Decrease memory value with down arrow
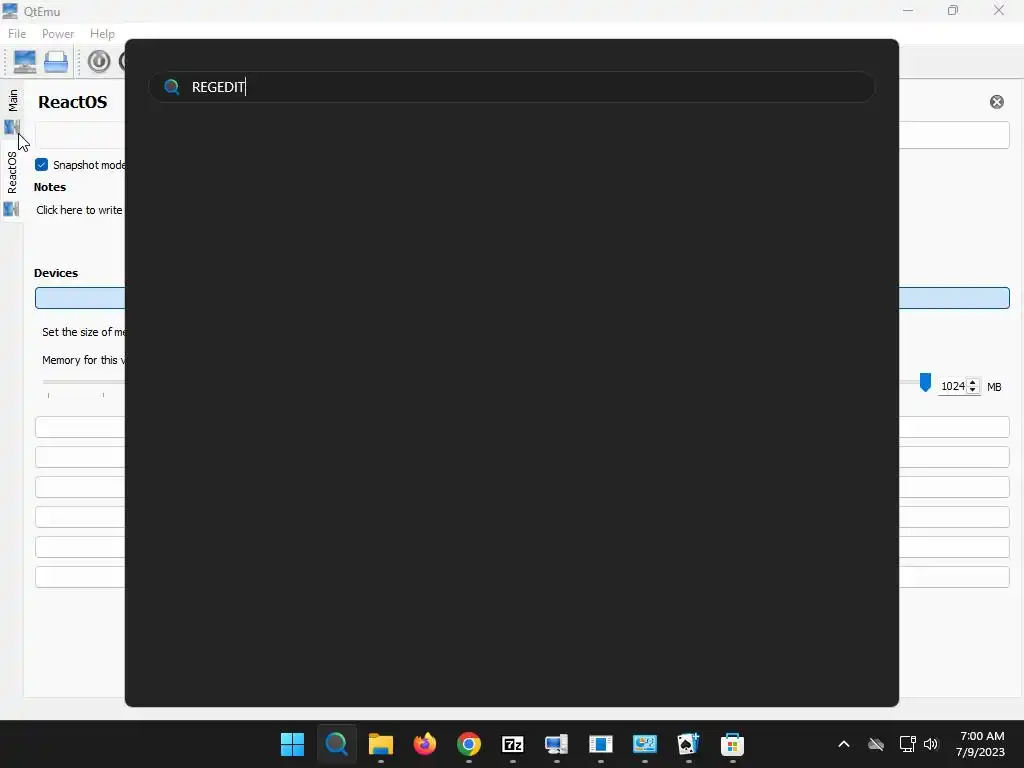Image resolution: width=1024 pixels, height=768 pixels. (972, 390)
